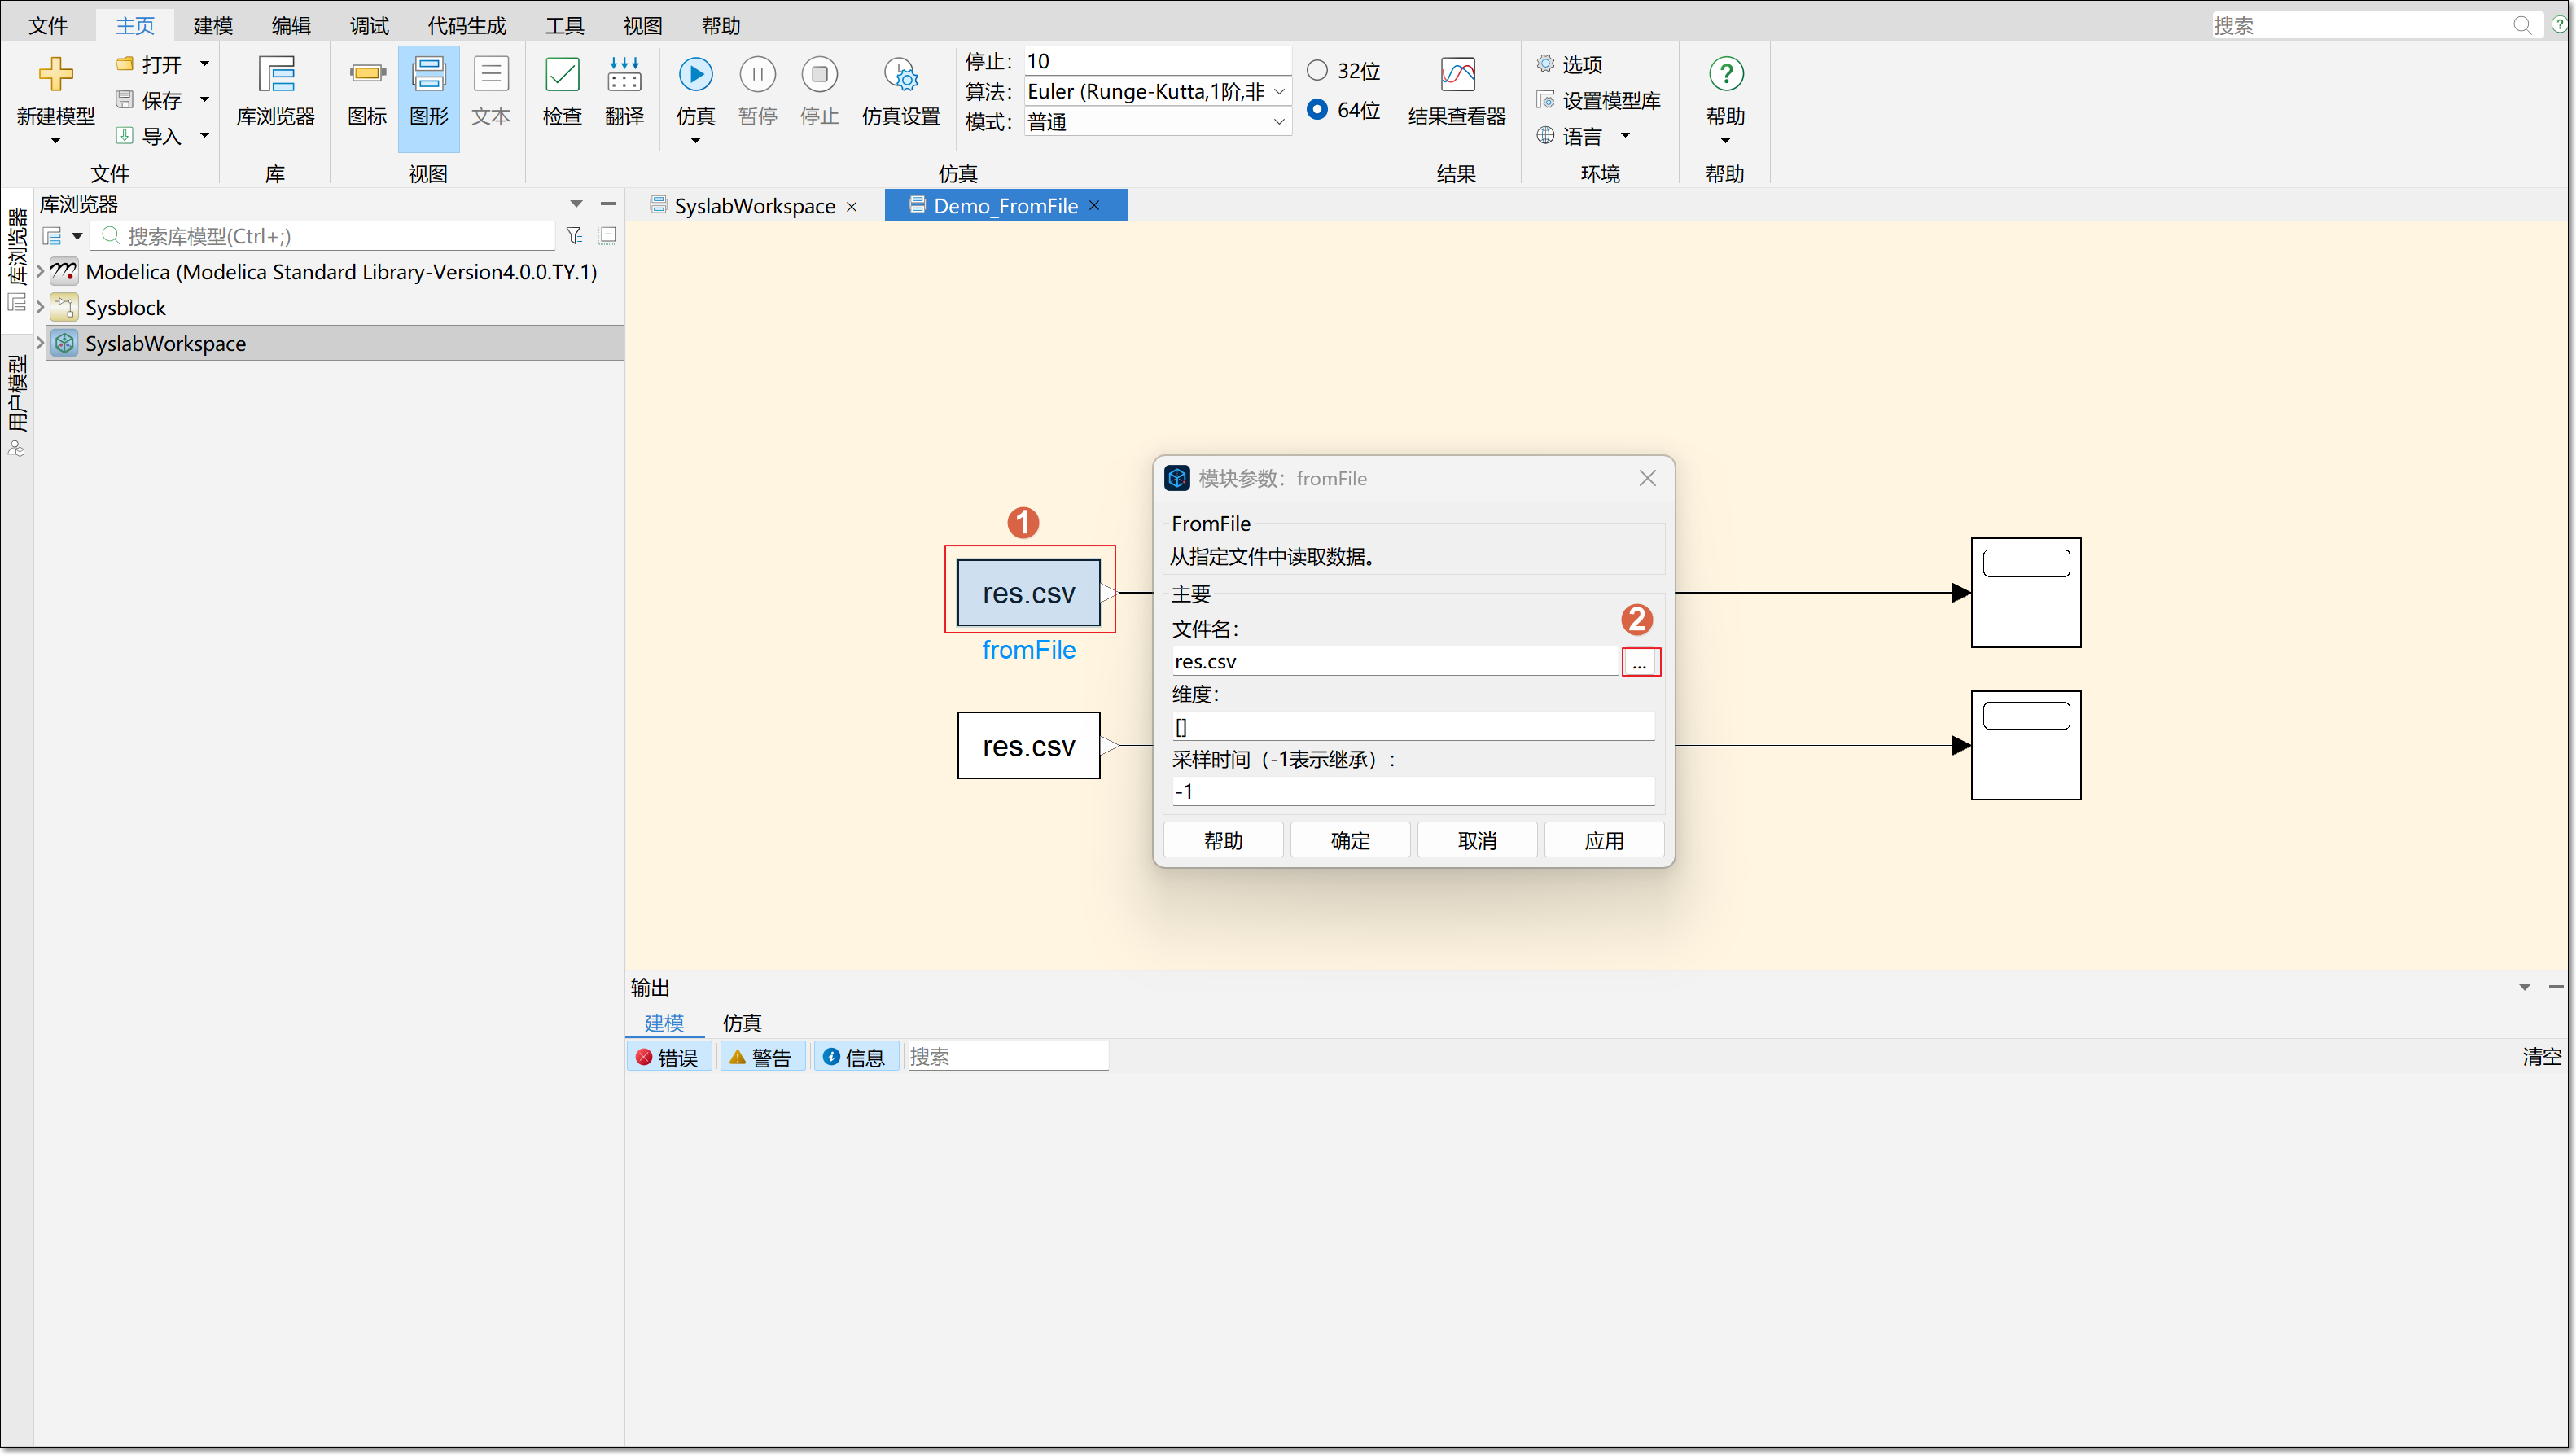2576x1455 pixels.
Task: Open the 建模 ribbon tab
Action: click(212, 25)
